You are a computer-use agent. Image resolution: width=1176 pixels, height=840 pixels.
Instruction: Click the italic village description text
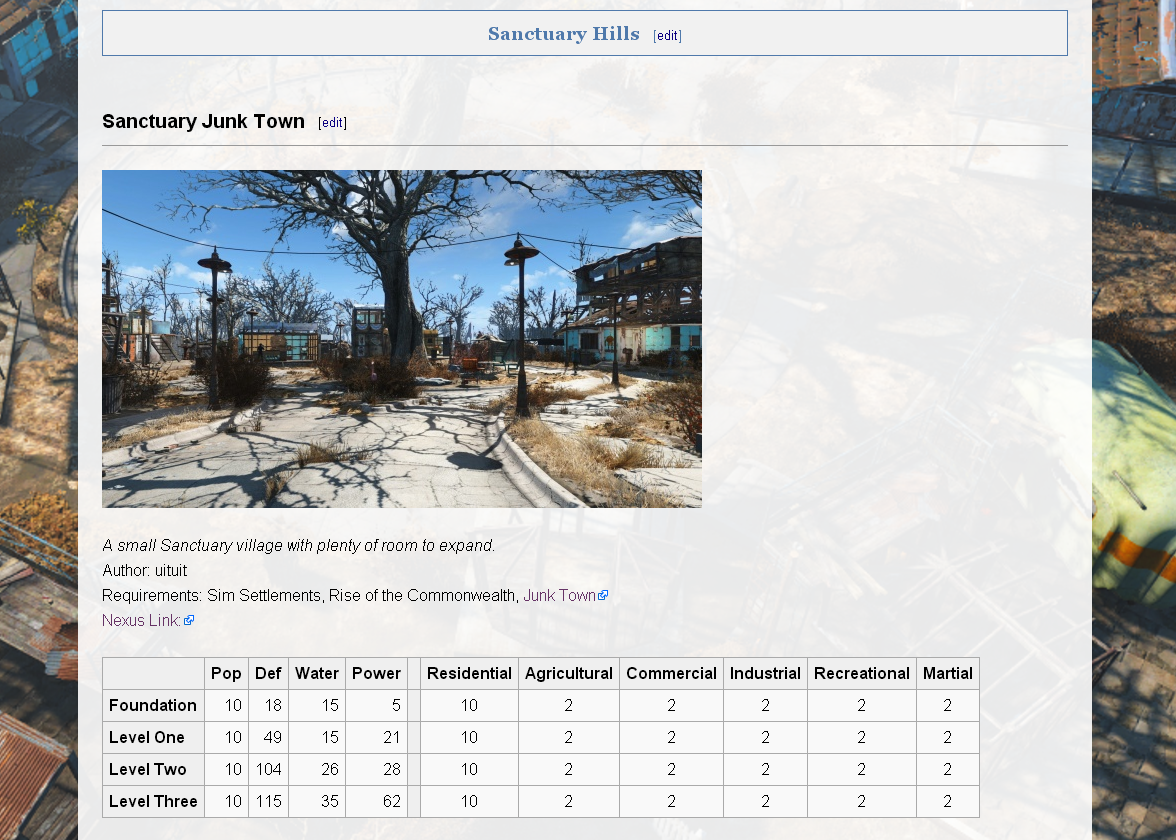(x=298, y=546)
